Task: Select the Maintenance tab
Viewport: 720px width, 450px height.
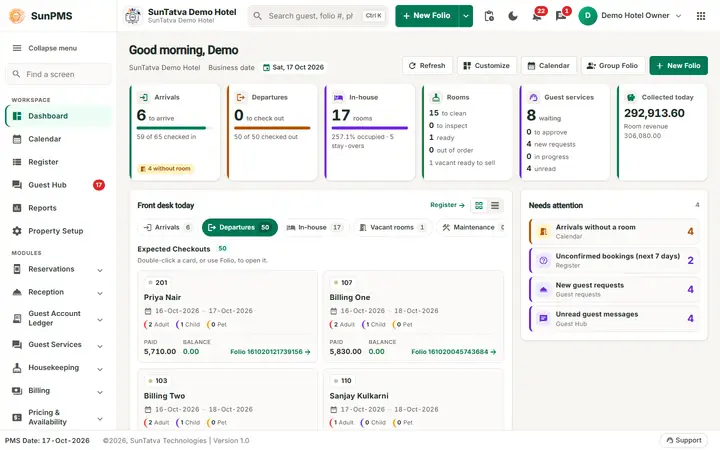Action: pyautogui.click(x=470, y=227)
